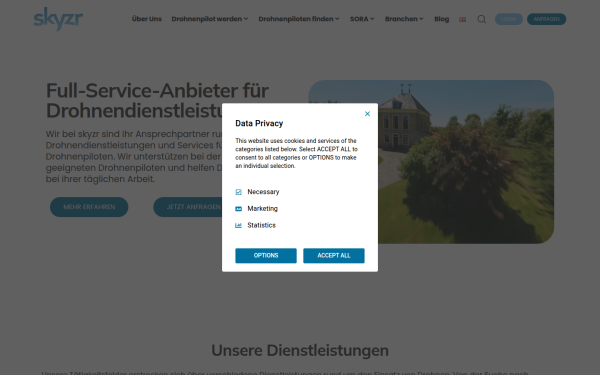Click the Marketing category icon

(238, 209)
